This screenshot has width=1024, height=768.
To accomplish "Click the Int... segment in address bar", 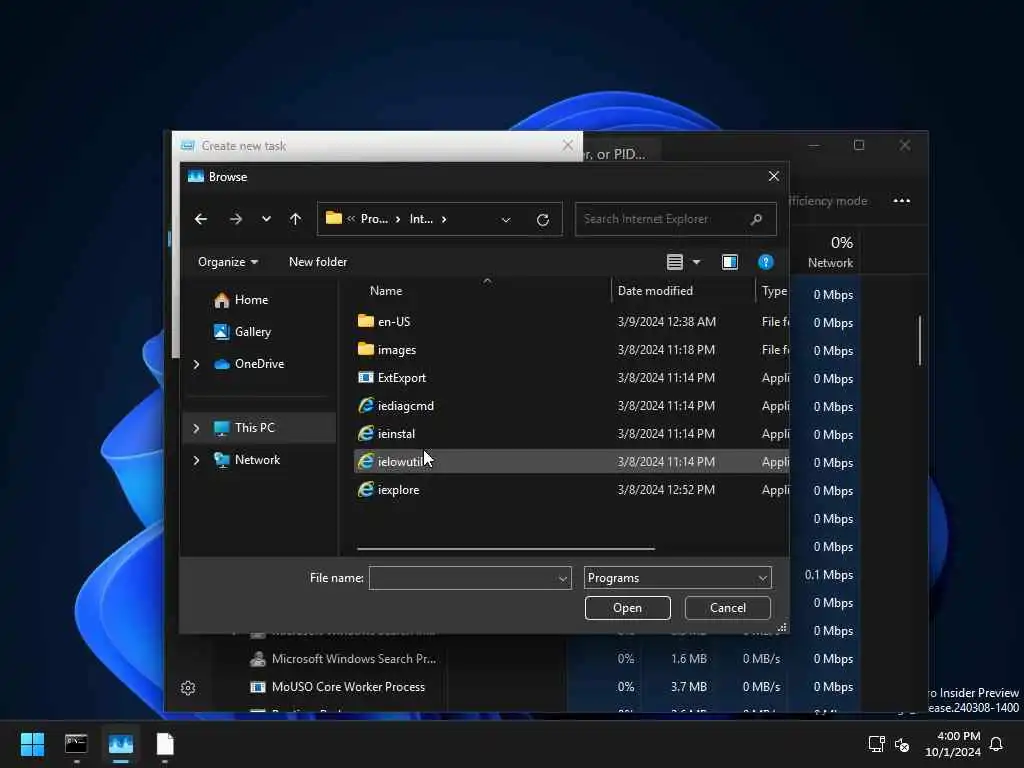I will click(421, 219).
